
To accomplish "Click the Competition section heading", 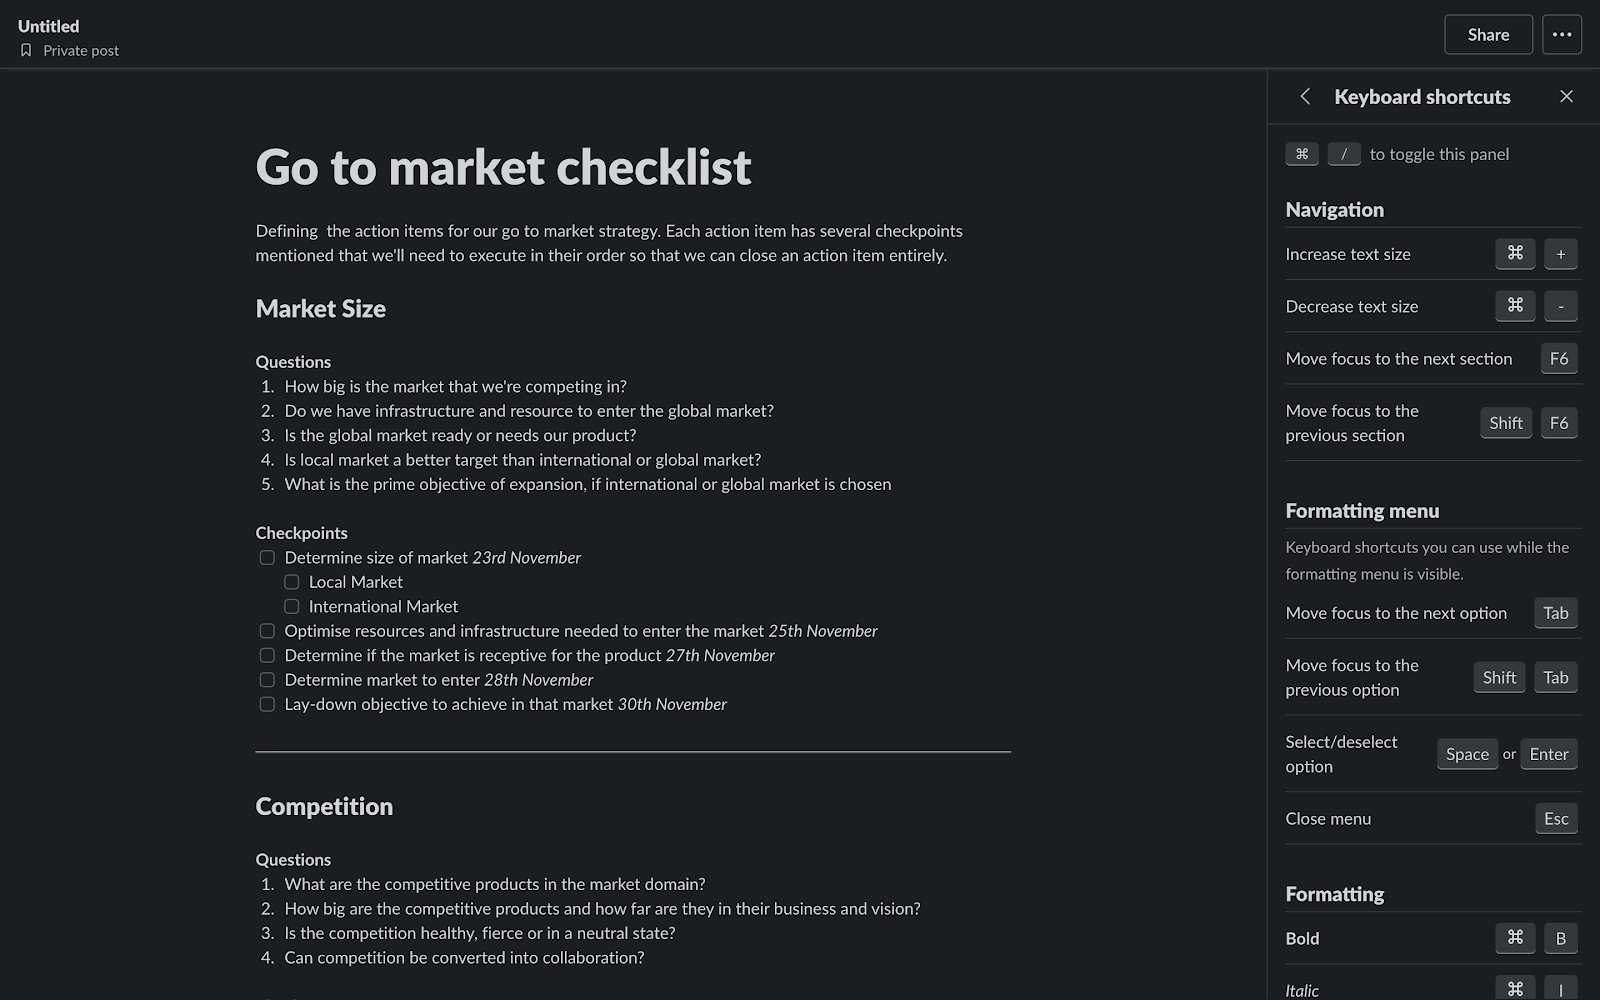I will pyautogui.click(x=324, y=806).
